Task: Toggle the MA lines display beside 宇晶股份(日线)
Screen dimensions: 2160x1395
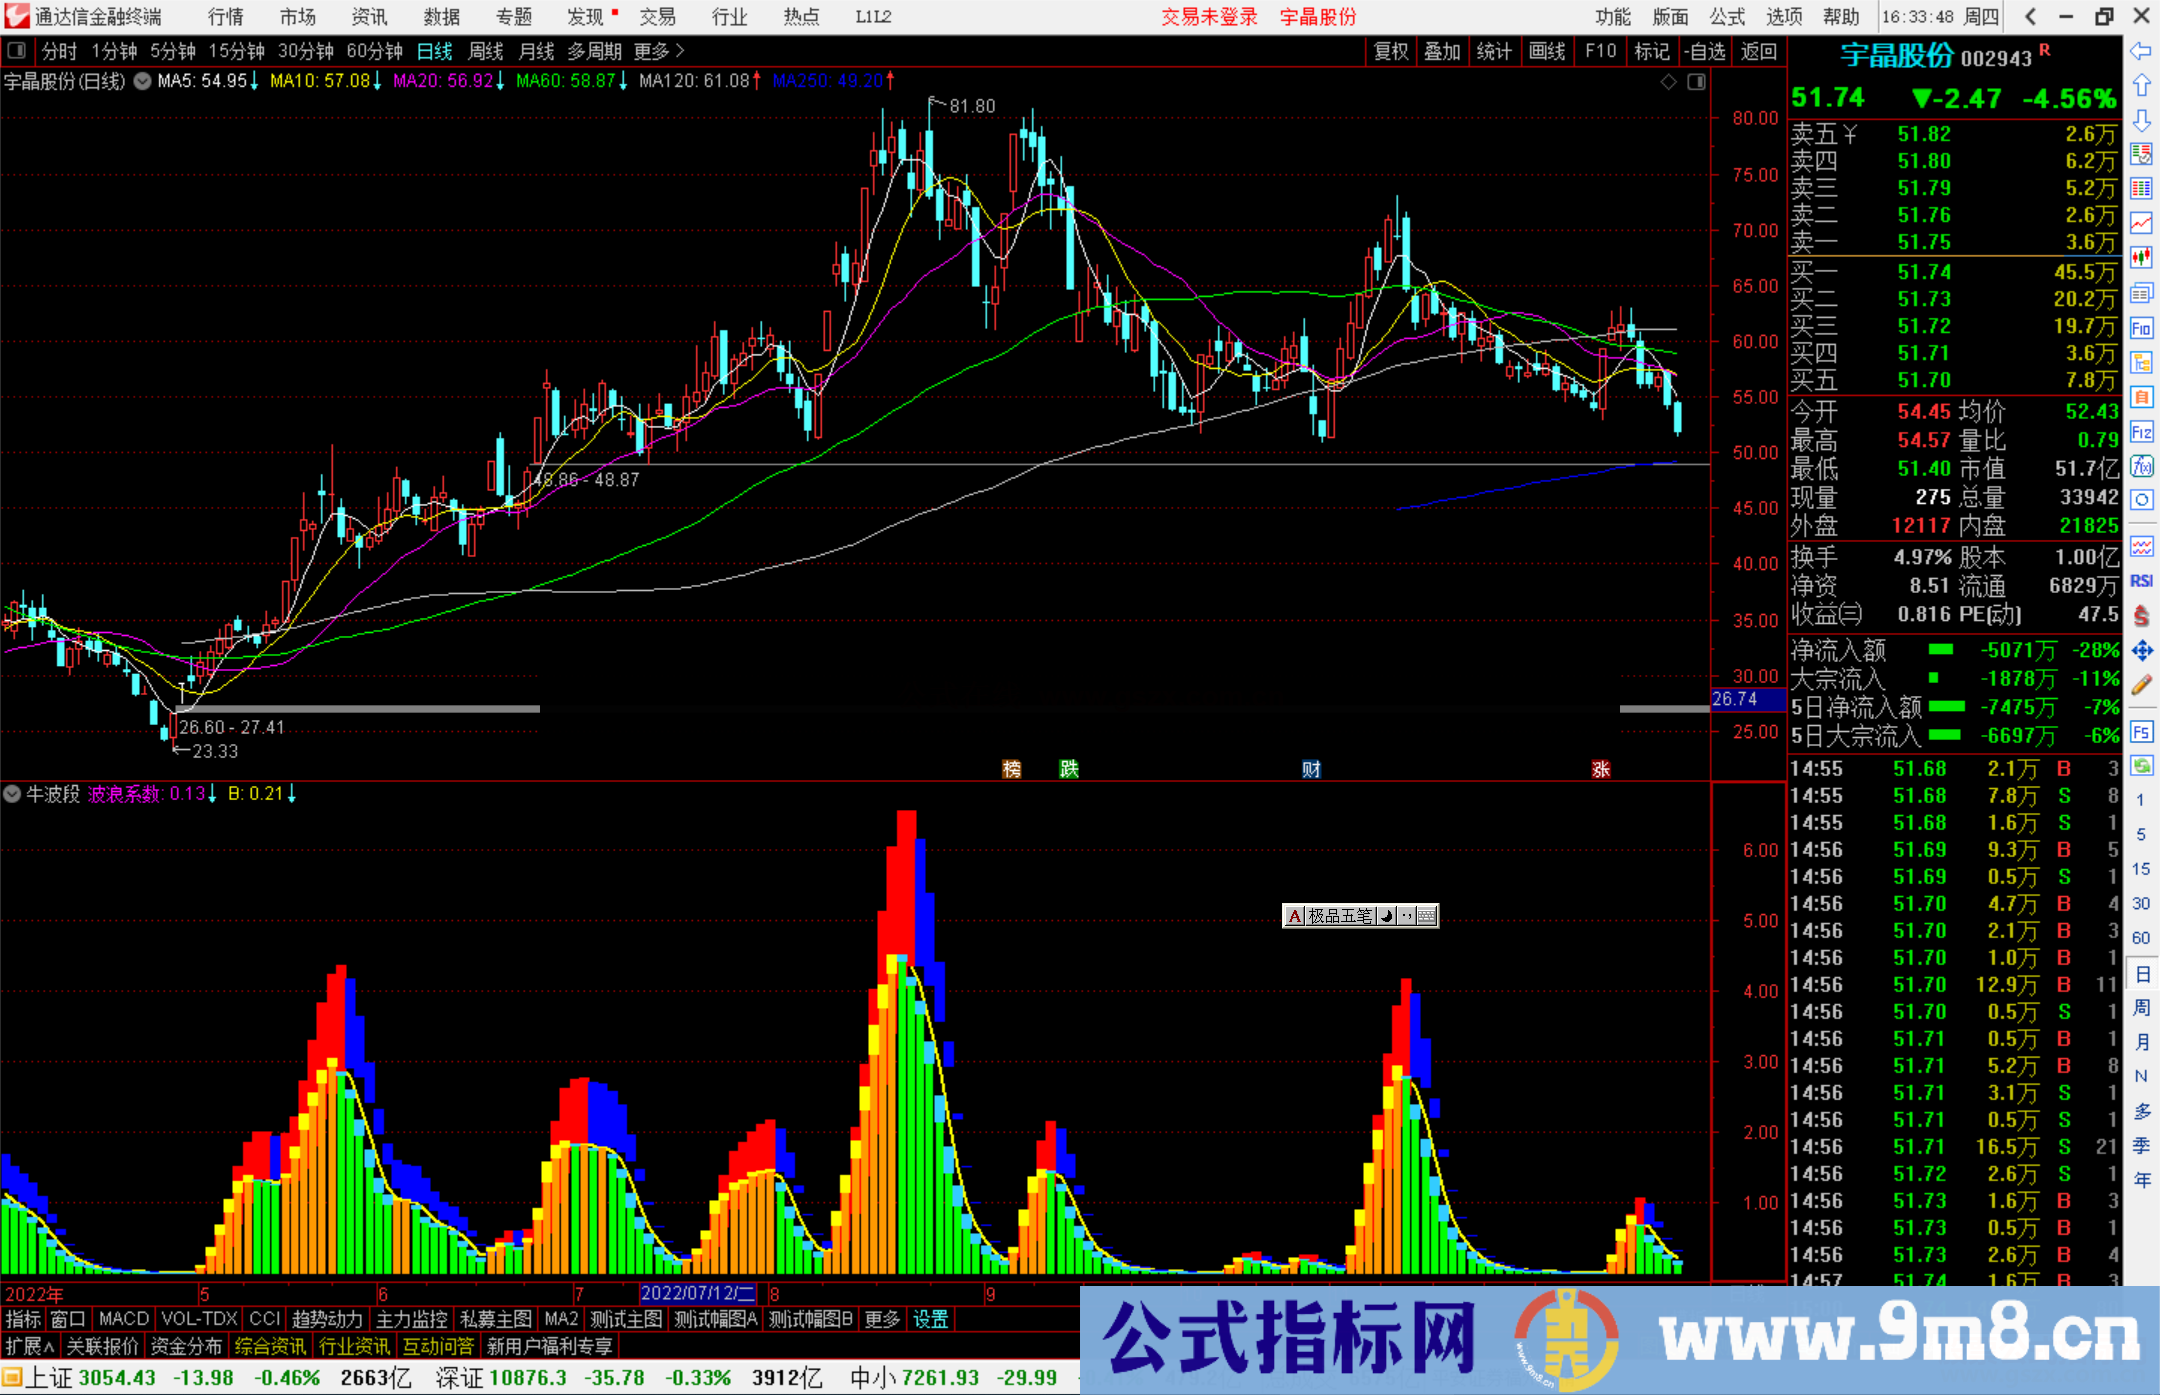Action: click(x=142, y=82)
